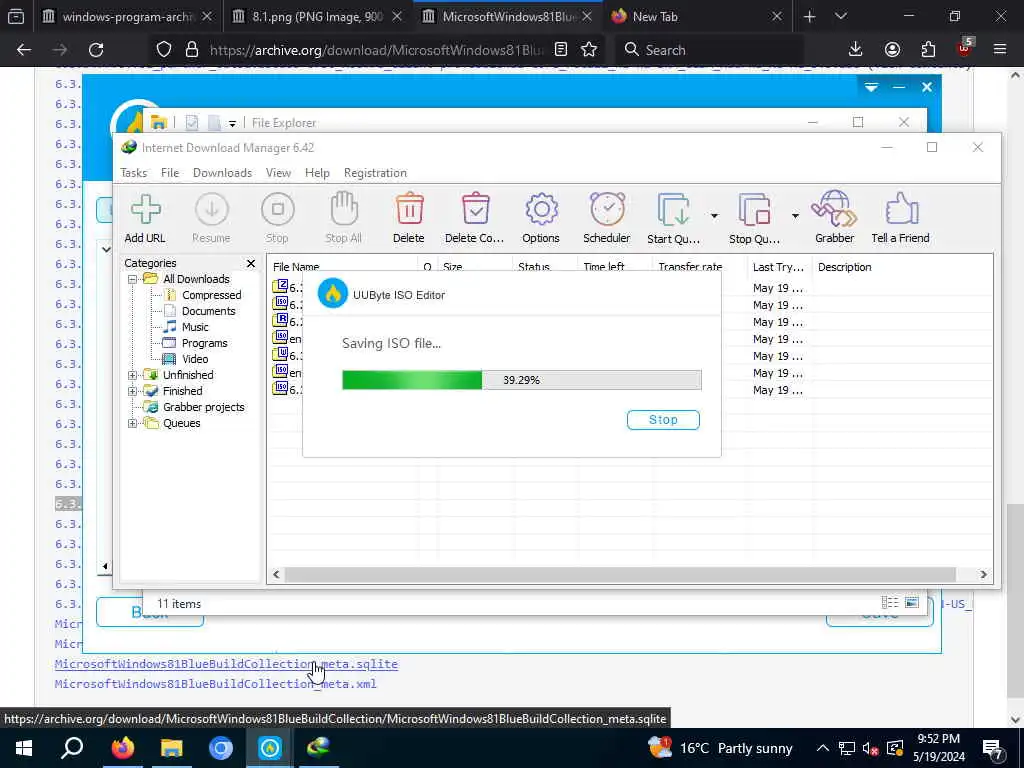Screen dimensions: 1024x768
Task: Select the Documents category
Action: coord(208,312)
